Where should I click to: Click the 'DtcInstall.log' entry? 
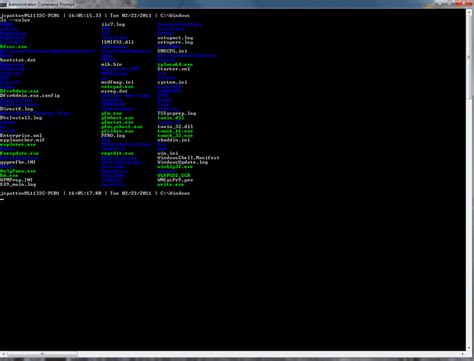pyautogui.click(x=21, y=118)
